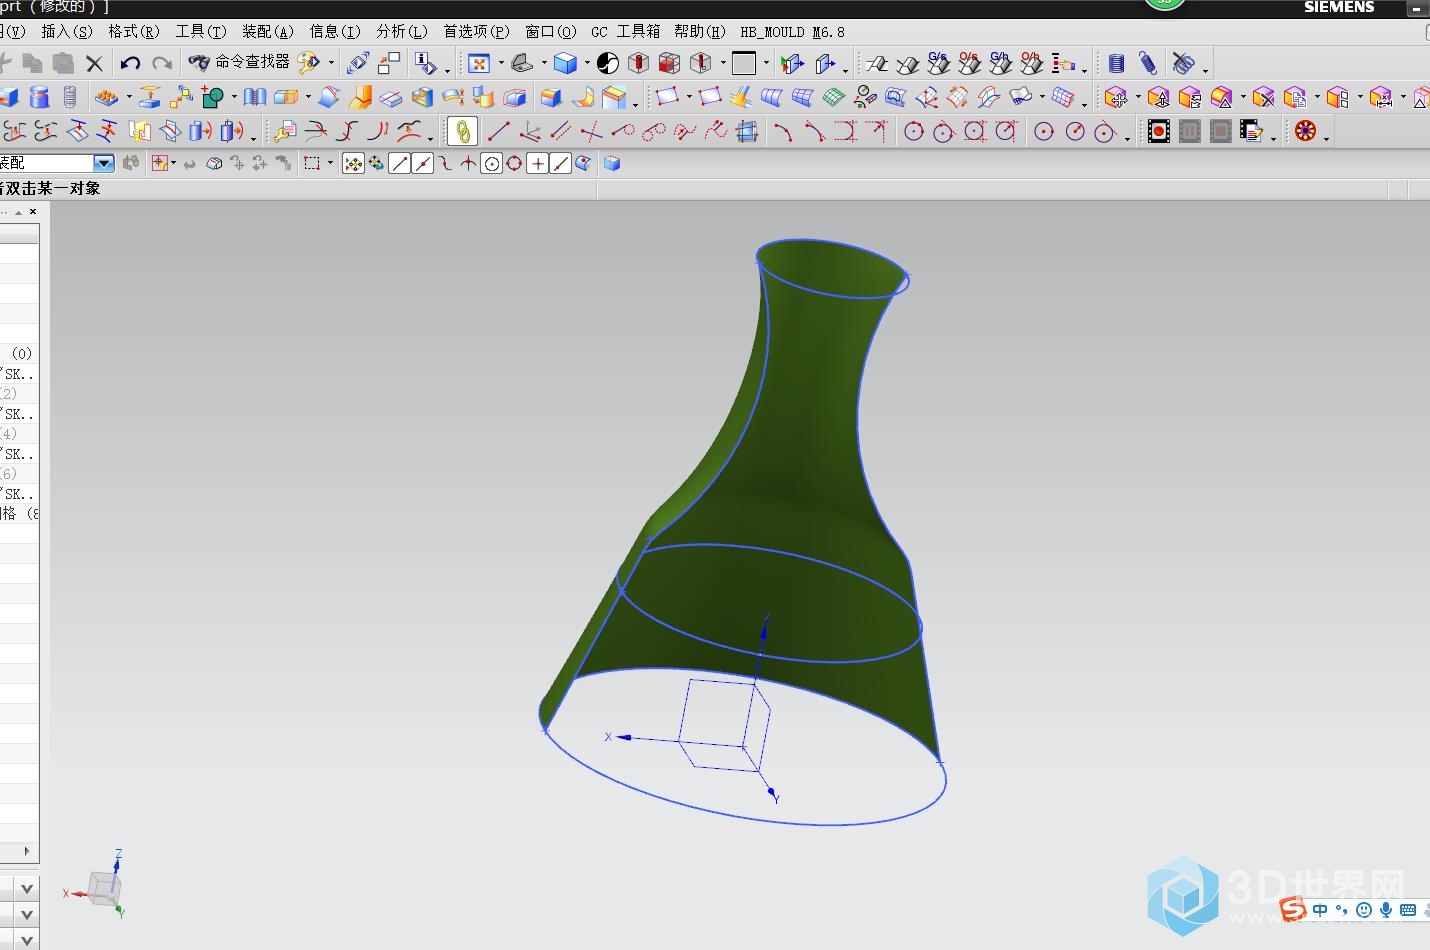The width and height of the screenshot is (1430, 950).
Task: Select the line sketch tool icon
Action: click(498, 131)
